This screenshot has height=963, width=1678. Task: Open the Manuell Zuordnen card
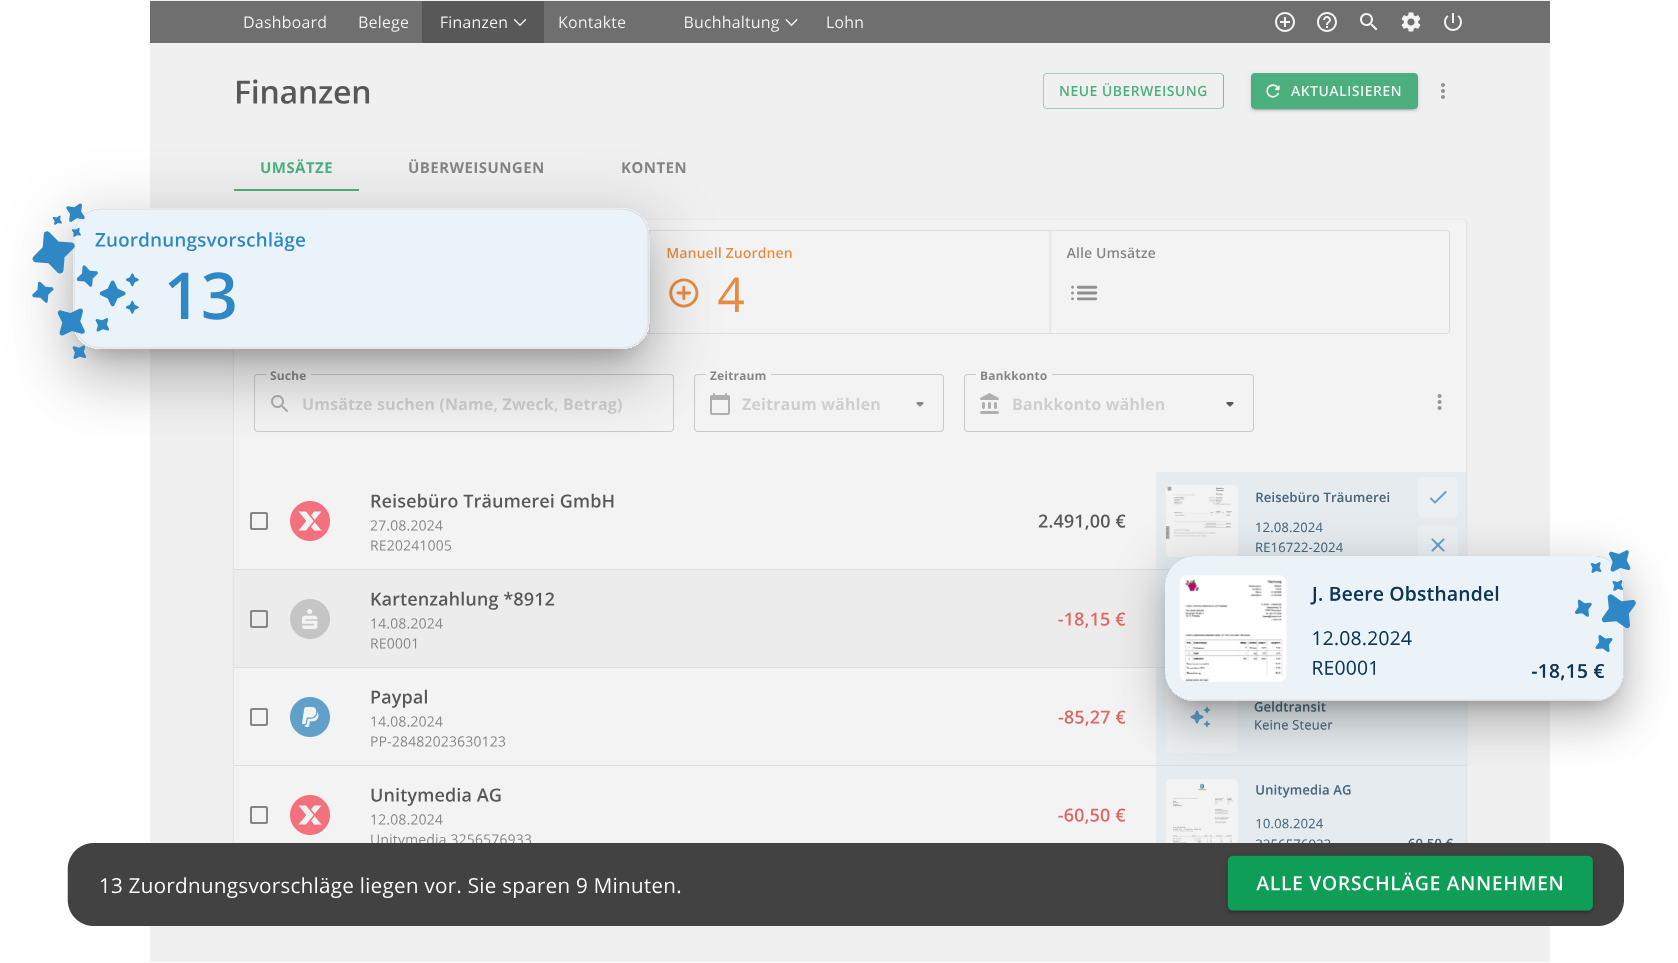click(850, 282)
